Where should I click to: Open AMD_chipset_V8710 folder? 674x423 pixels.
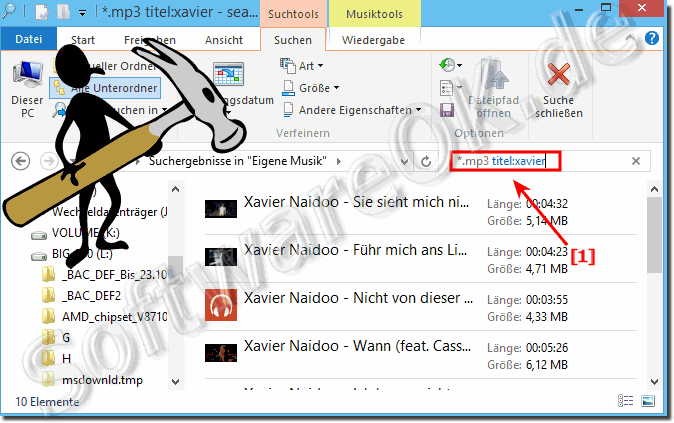[x=114, y=317]
